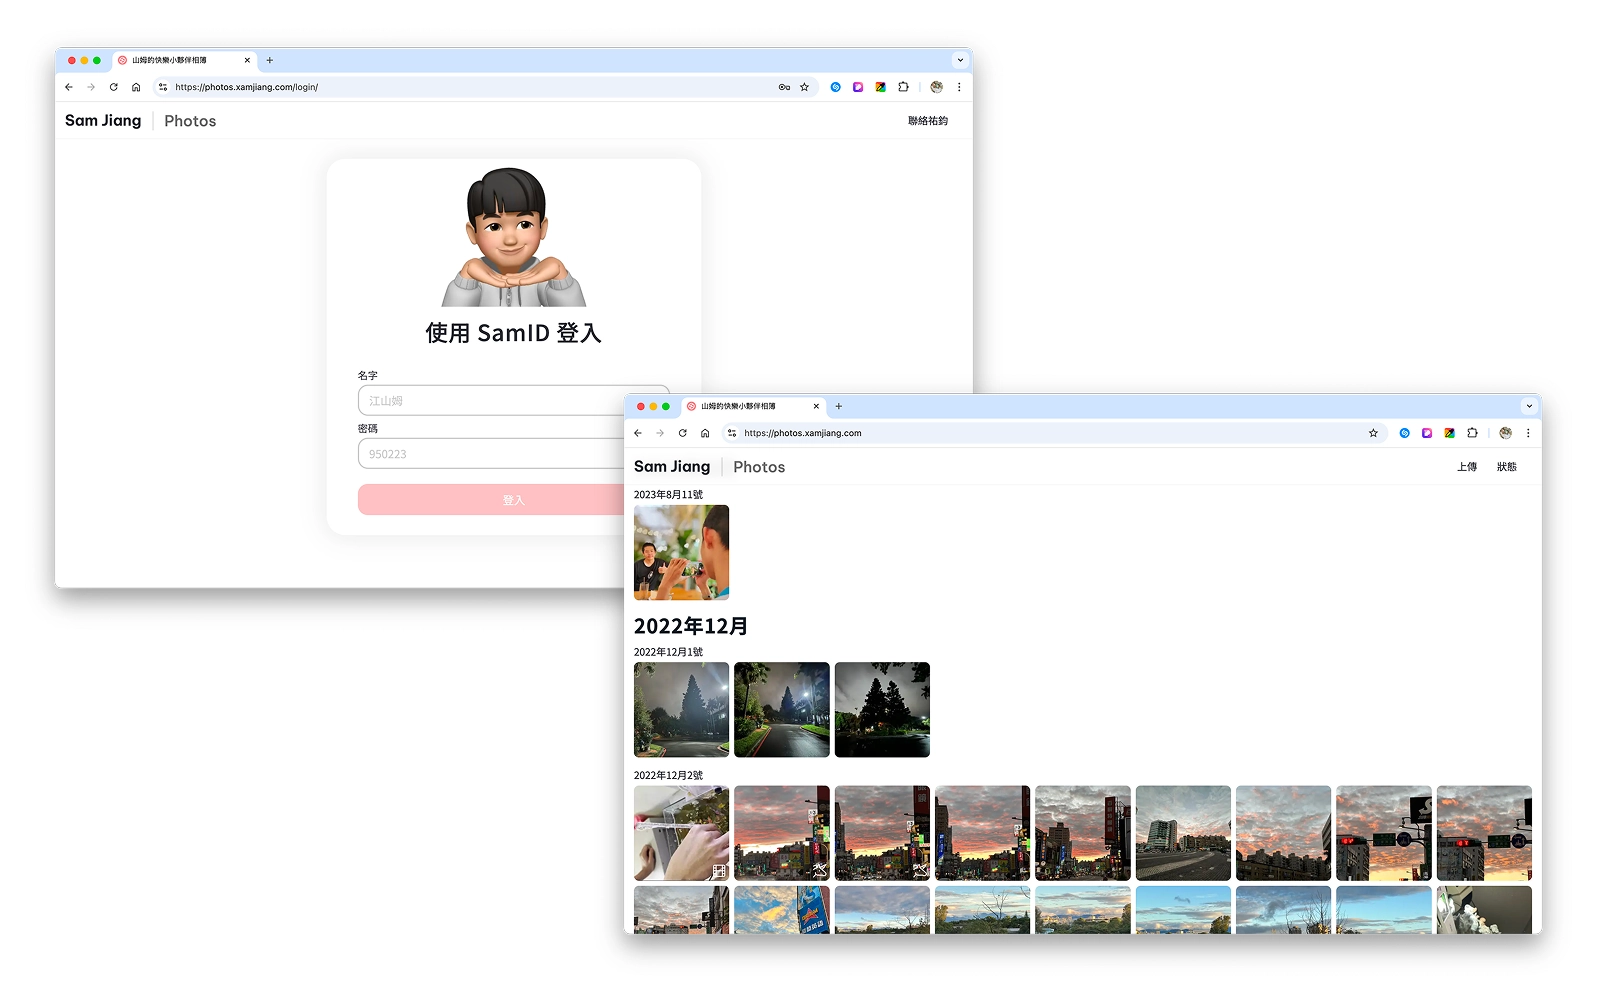Image resolution: width=1600 pixels, height=1000 pixels.
Task: Expand tab search dropdown in photos window
Action: (x=1529, y=406)
